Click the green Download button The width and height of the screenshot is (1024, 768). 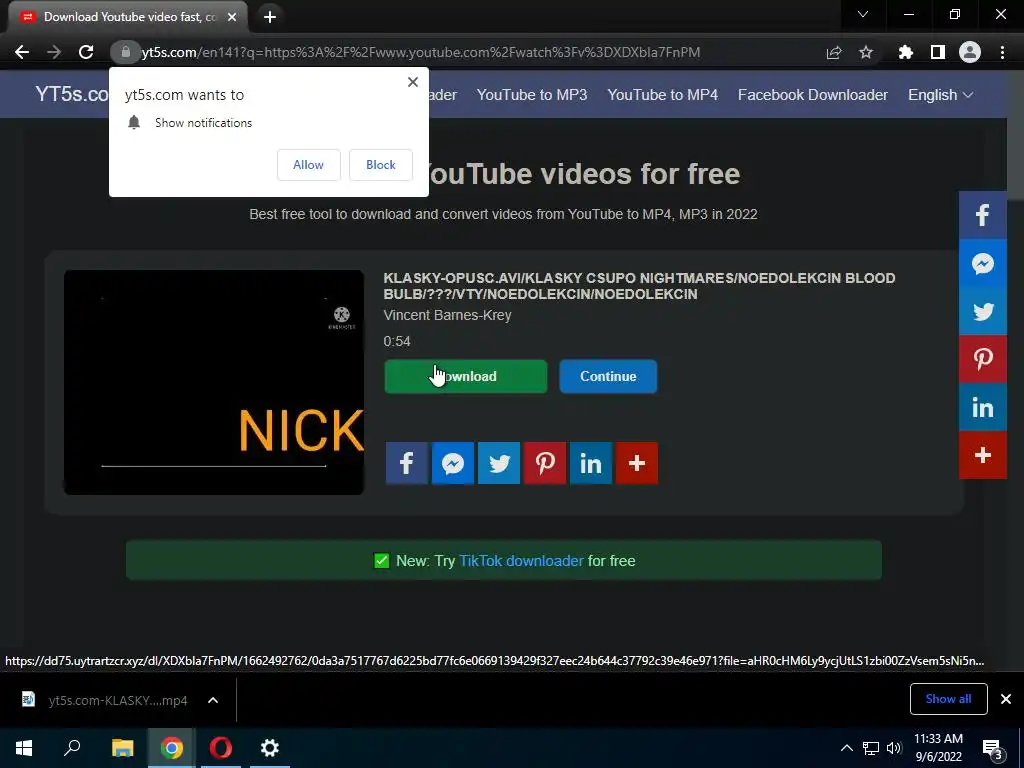tap(466, 376)
